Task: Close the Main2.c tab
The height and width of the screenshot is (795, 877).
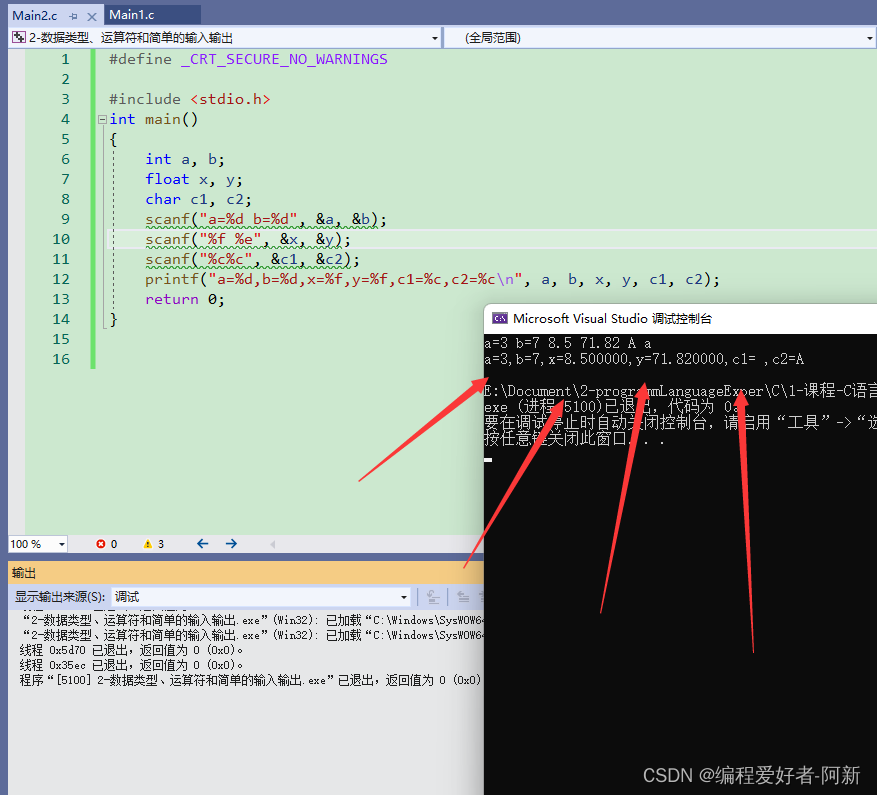Action: click(x=92, y=16)
